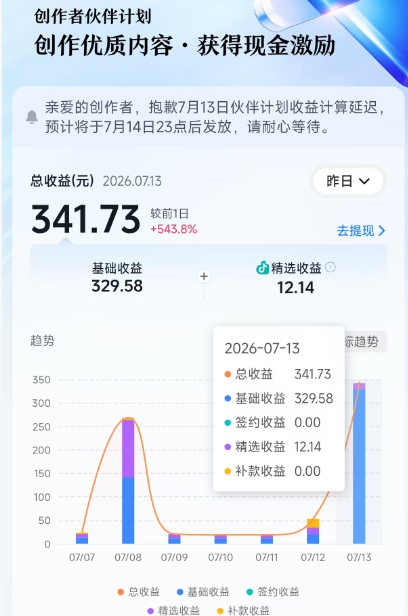Click the 07/09 bar in trend chart

pos(174,539)
